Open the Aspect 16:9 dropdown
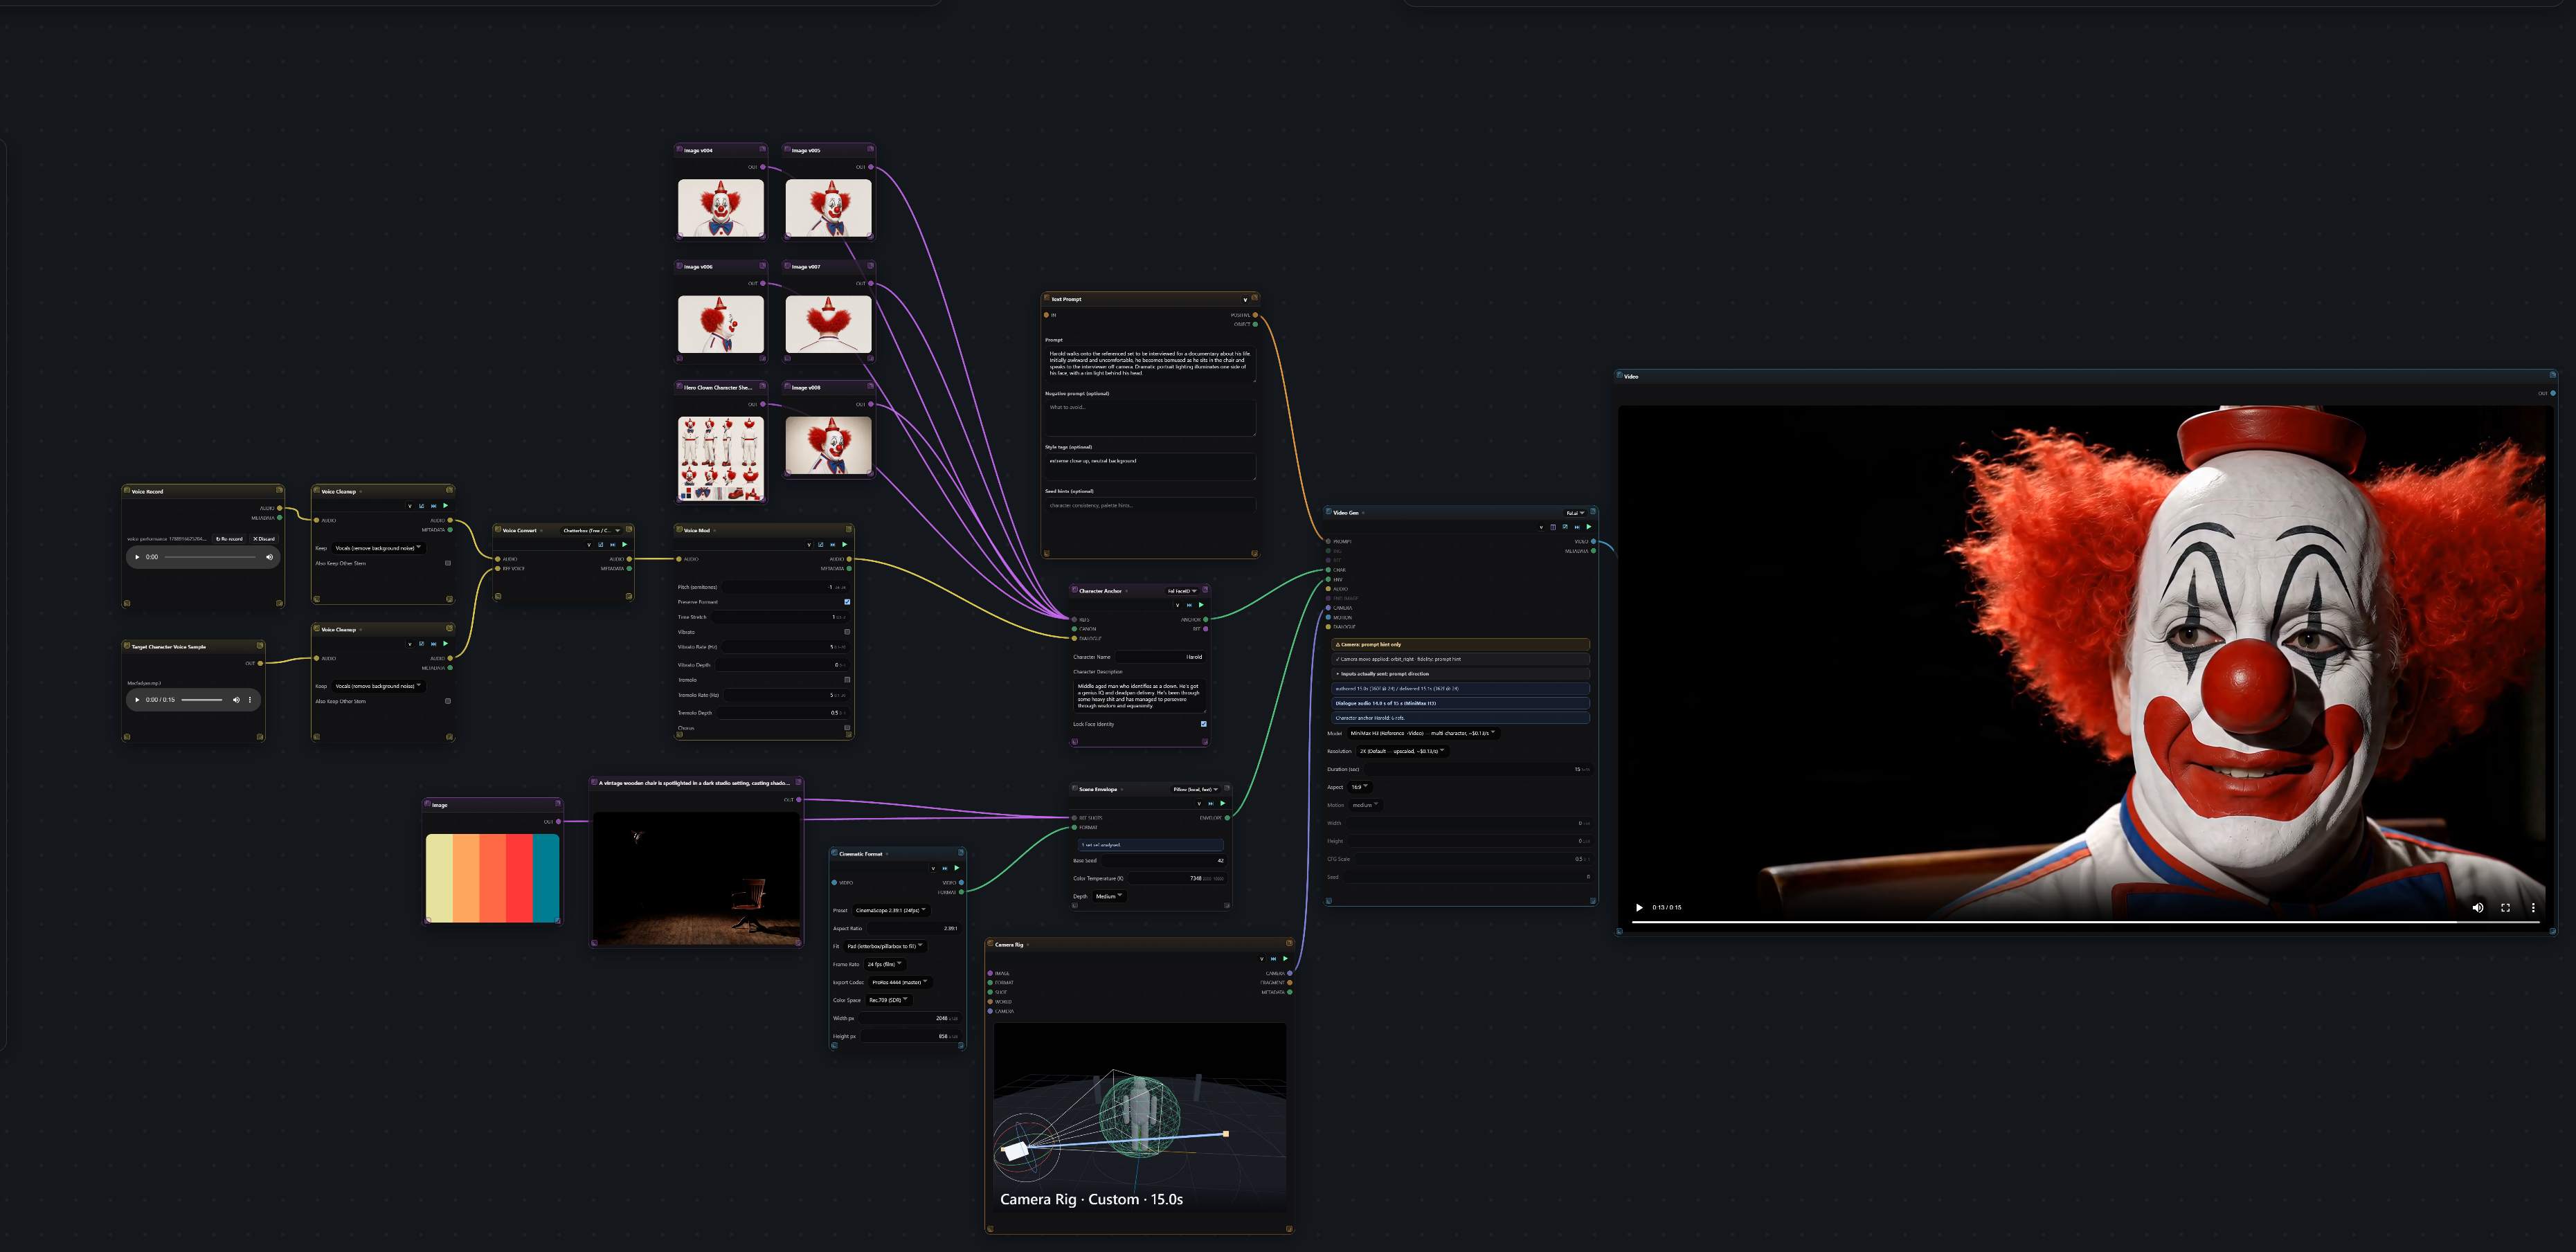The image size is (2576, 1252). tap(1360, 787)
